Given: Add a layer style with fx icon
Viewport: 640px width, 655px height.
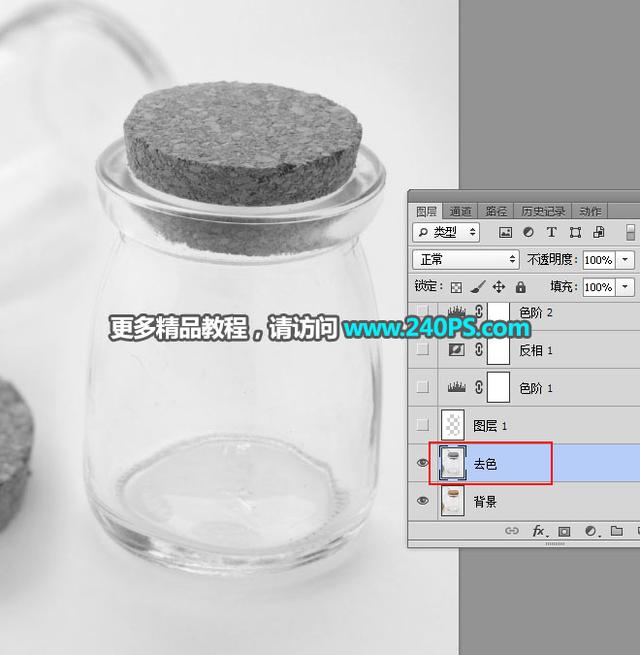Looking at the screenshot, I should [538, 531].
